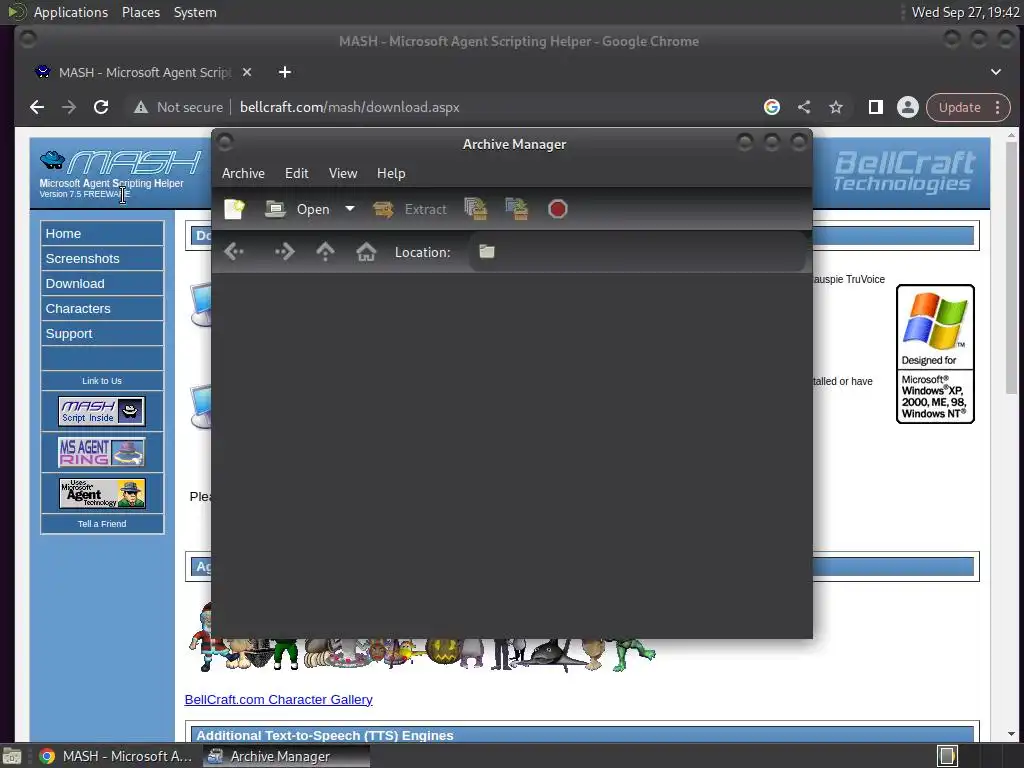Click the Chrome back arrow
The width and height of the screenshot is (1024, 768).
coord(37,107)
